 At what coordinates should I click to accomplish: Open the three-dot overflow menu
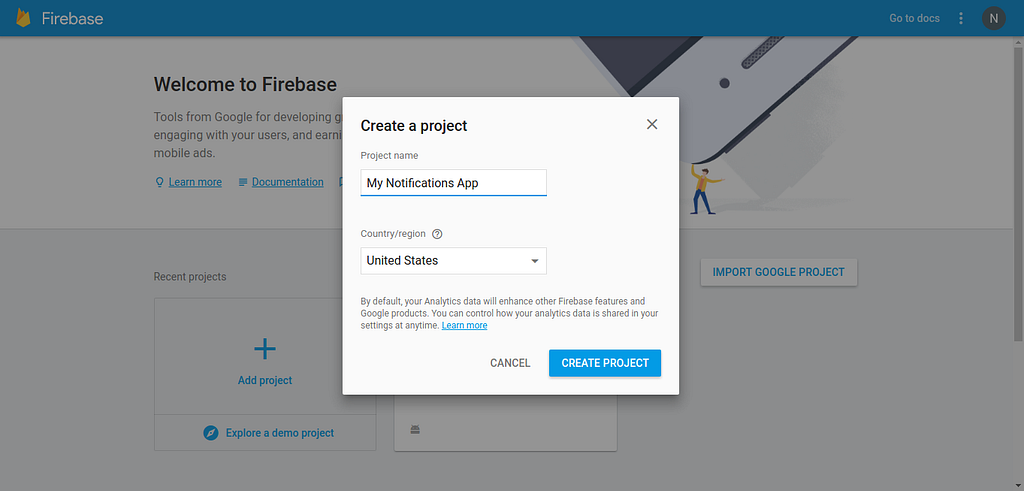(x=961, y=18)
